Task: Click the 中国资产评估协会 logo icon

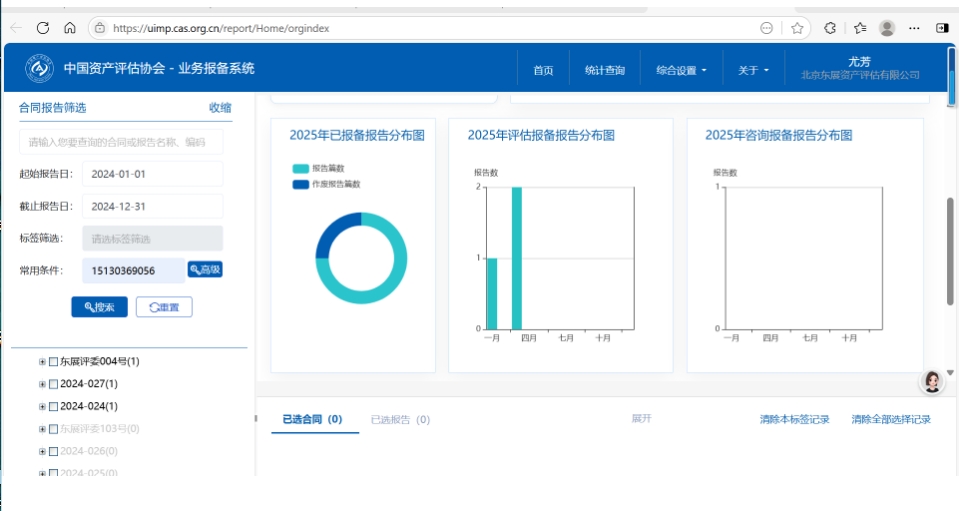Action: click(x=39, y=69)
